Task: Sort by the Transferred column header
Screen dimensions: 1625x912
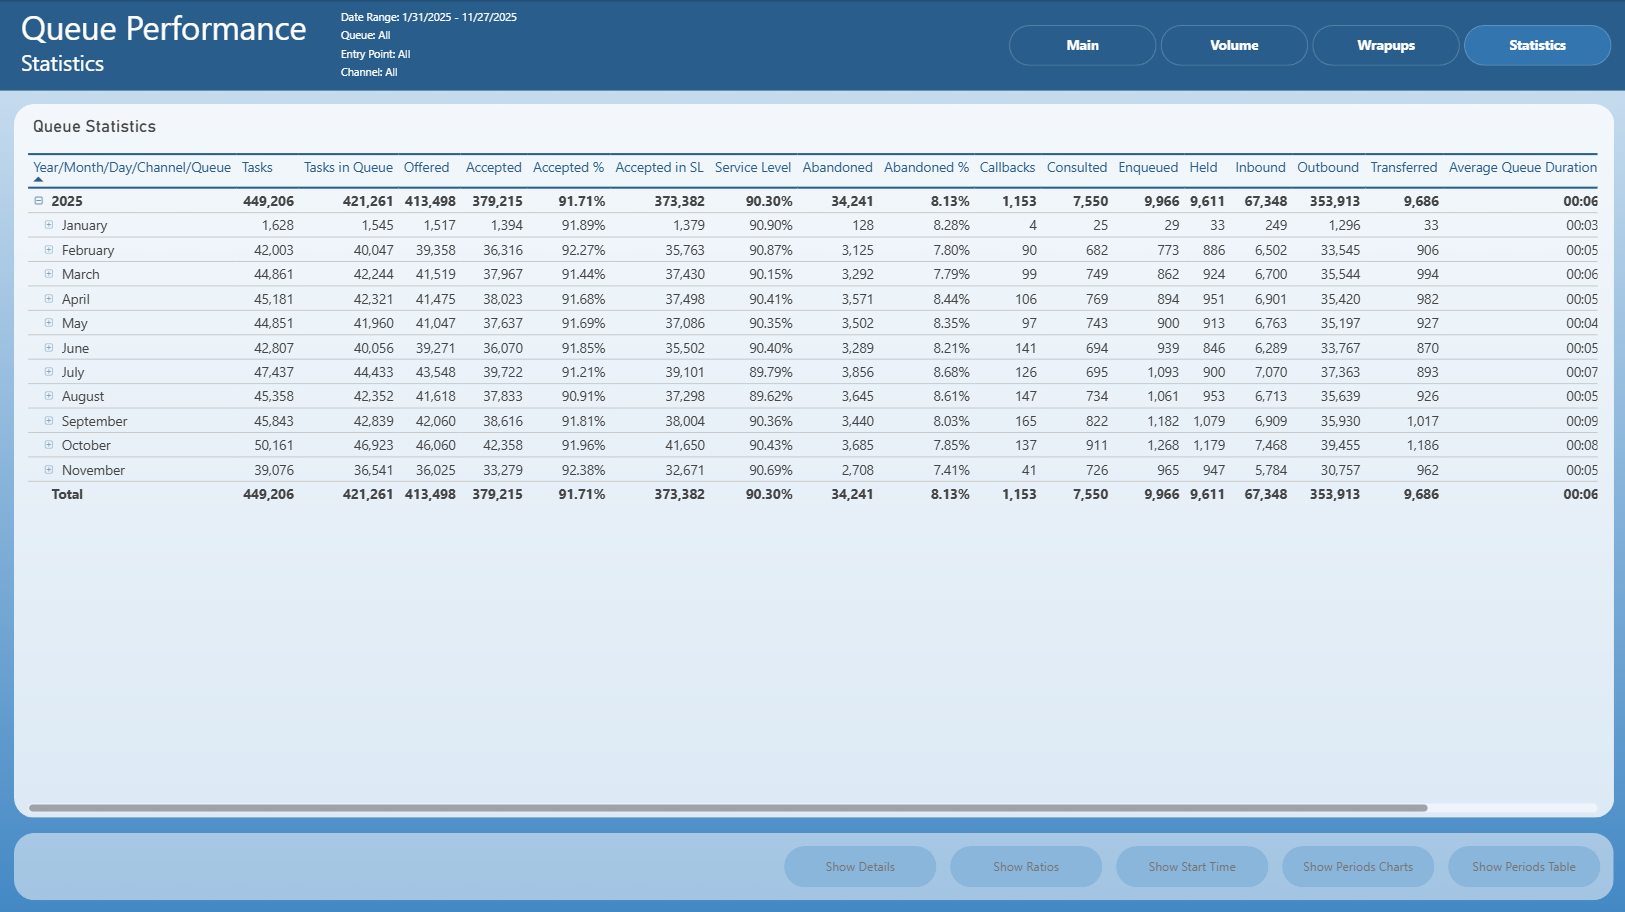Action: [x=1404, y=167]
